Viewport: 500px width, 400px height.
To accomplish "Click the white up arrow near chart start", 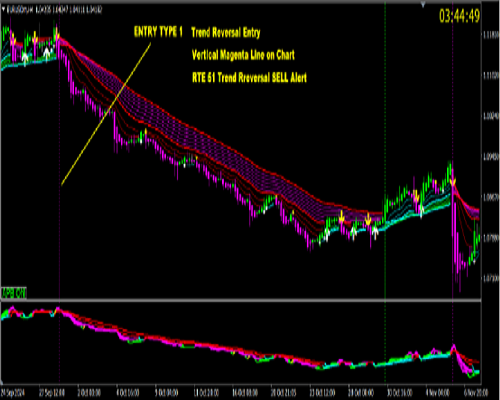I will [25, 58].
